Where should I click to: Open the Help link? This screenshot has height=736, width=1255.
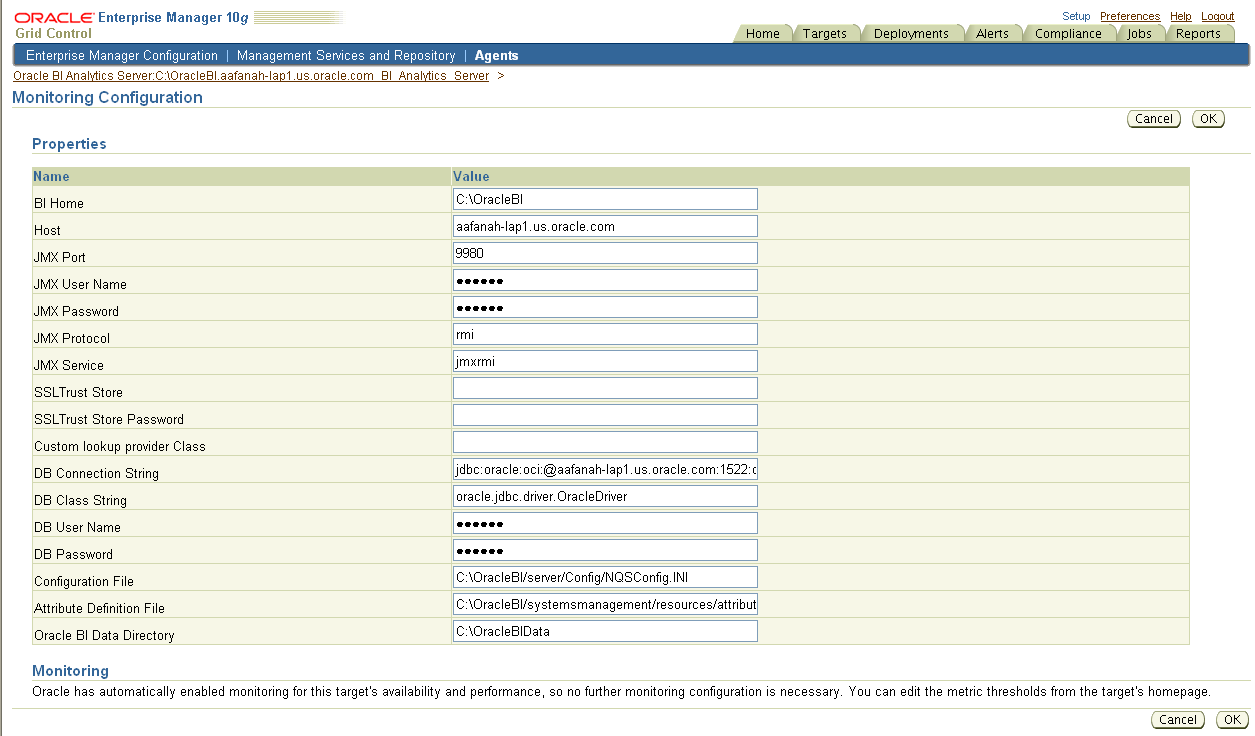1180,16
